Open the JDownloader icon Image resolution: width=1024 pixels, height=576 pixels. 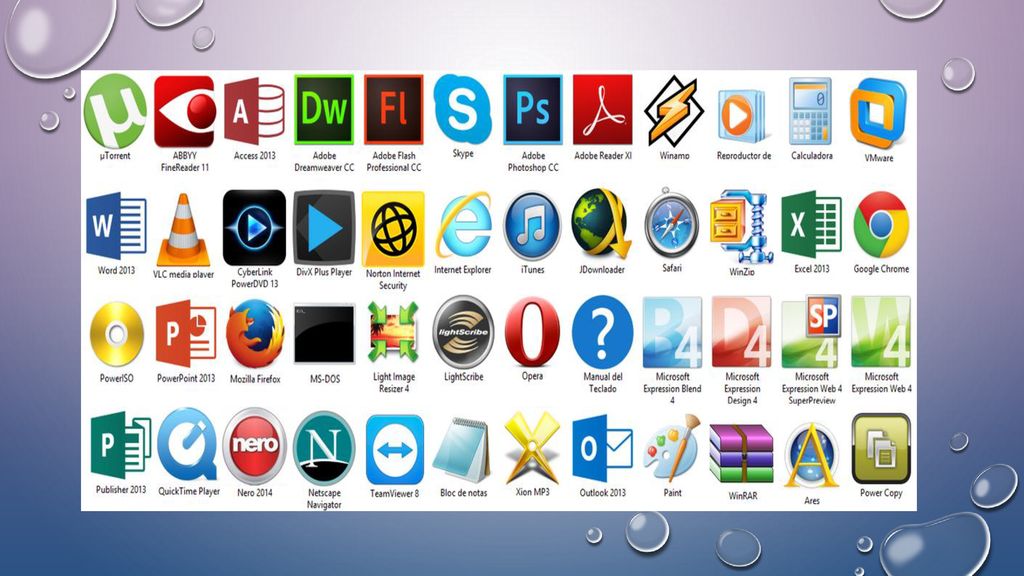coord(601,225)
